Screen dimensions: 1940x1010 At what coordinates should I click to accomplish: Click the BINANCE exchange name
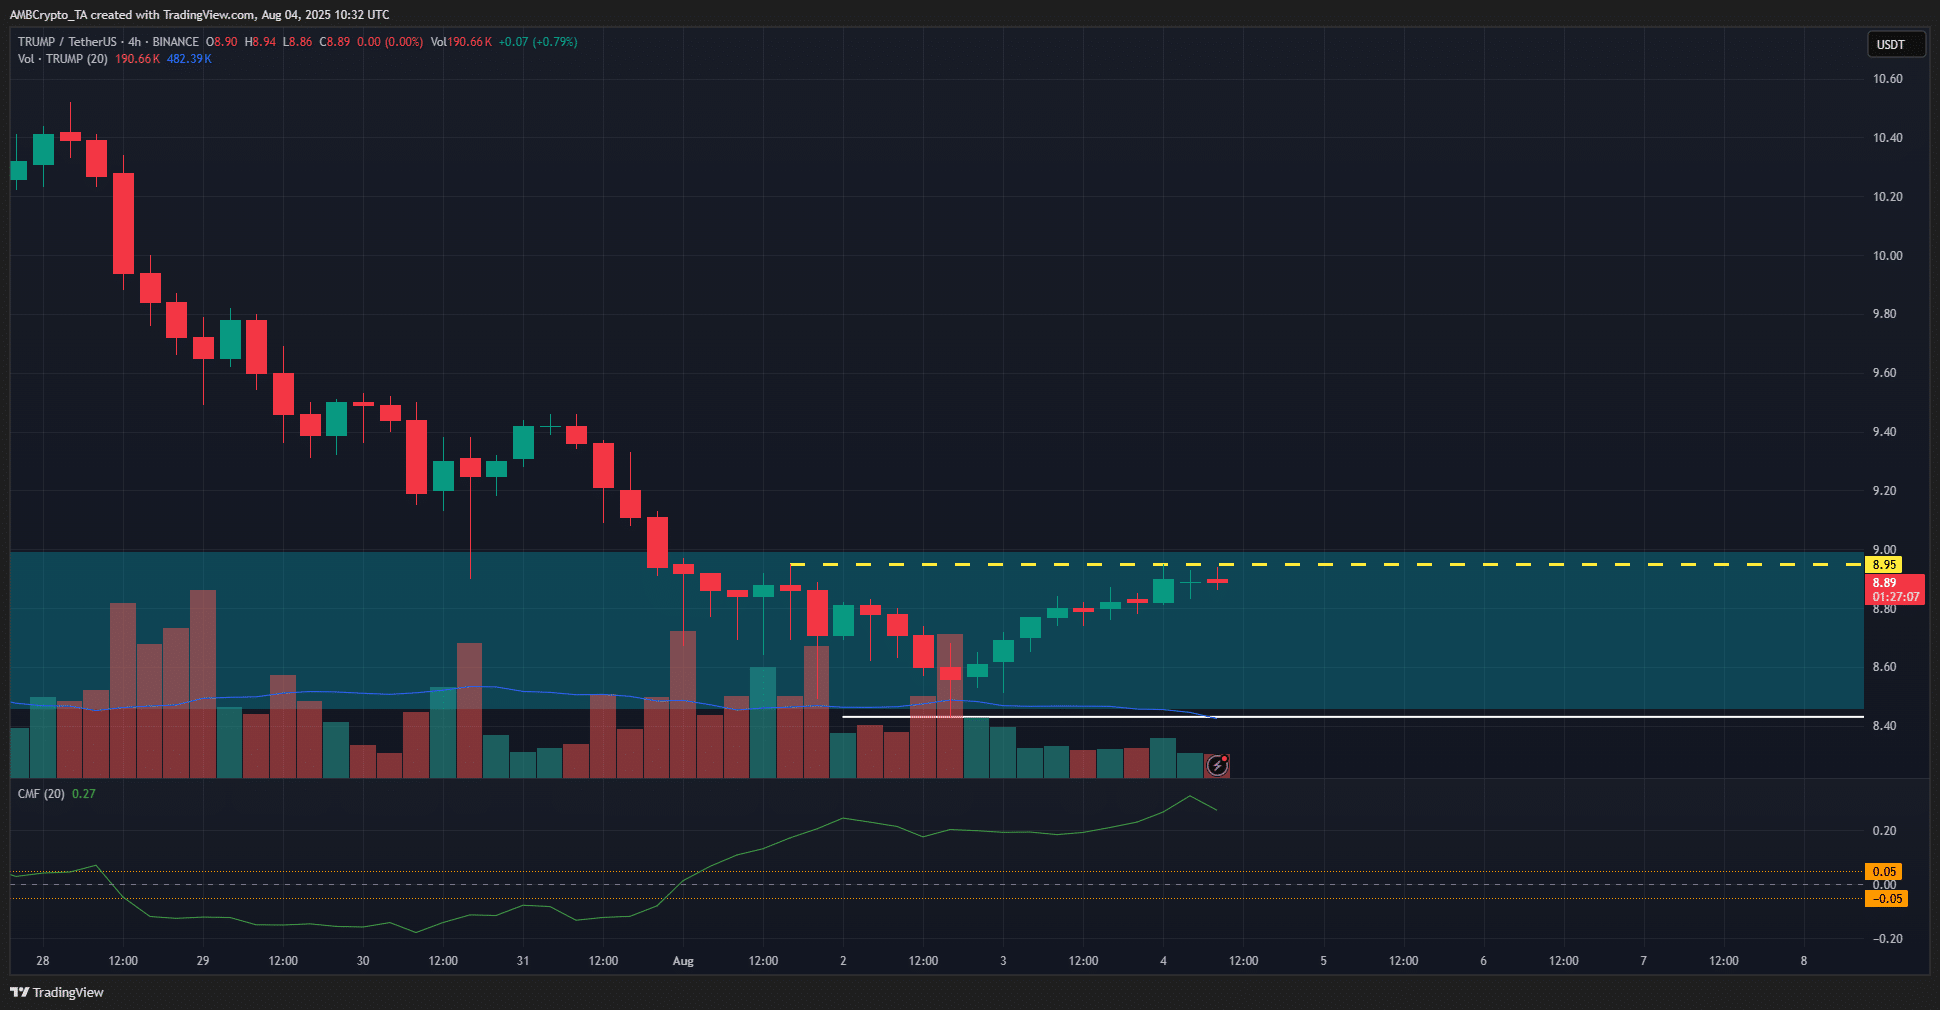click(x=176, y=42)
